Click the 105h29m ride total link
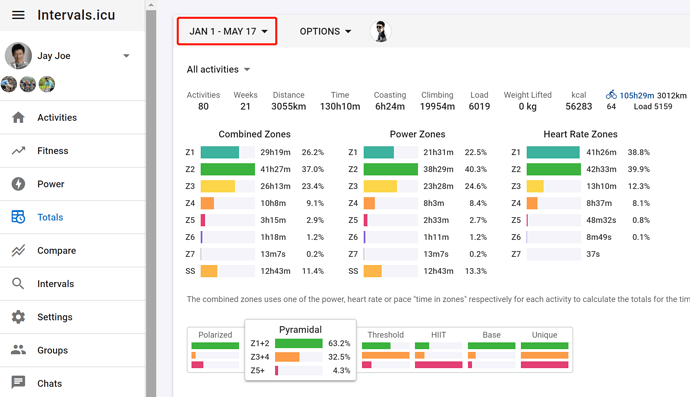 pyautogui.click(x=637, y=95)
